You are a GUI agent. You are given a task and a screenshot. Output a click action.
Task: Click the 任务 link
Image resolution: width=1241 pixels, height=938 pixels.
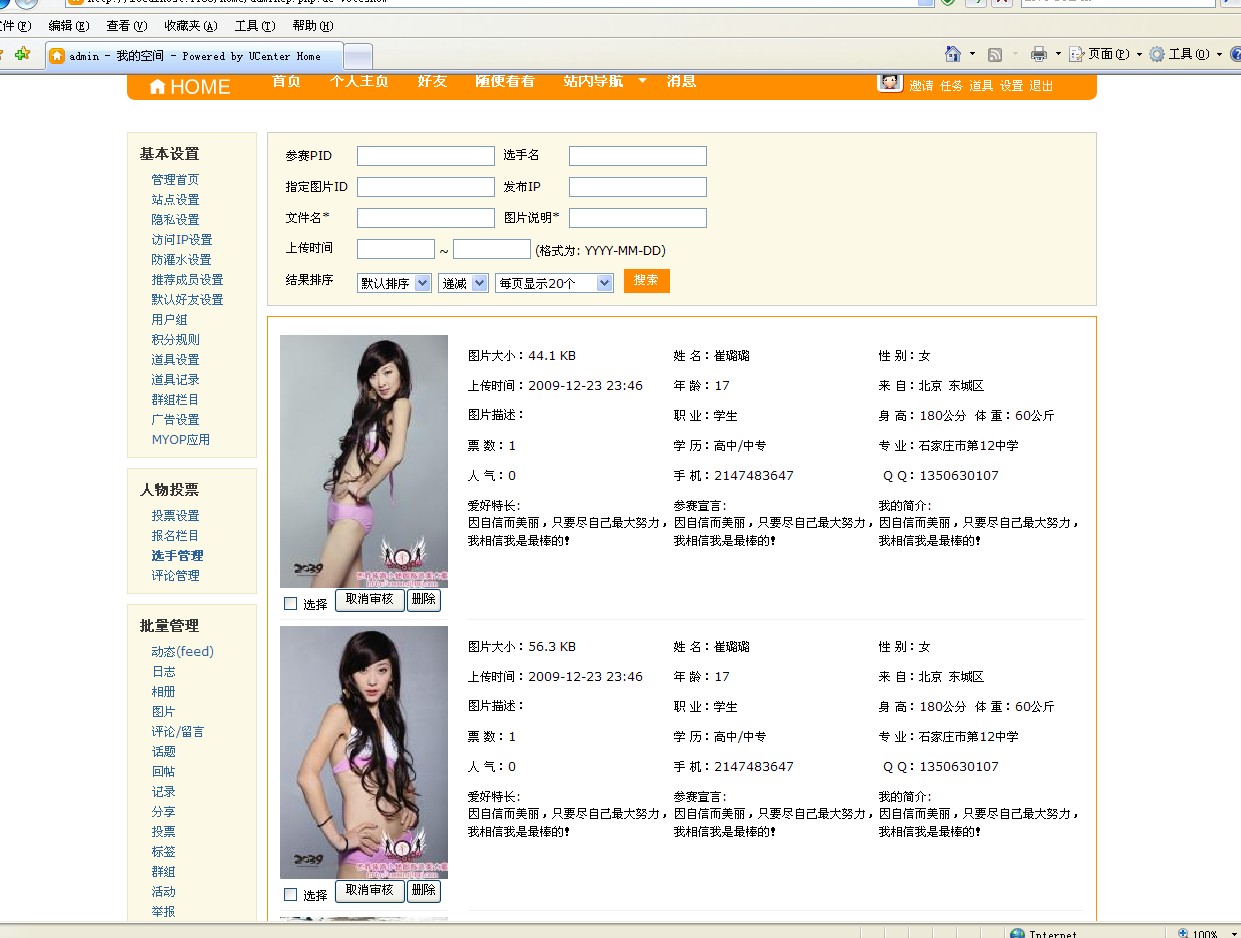951,86
